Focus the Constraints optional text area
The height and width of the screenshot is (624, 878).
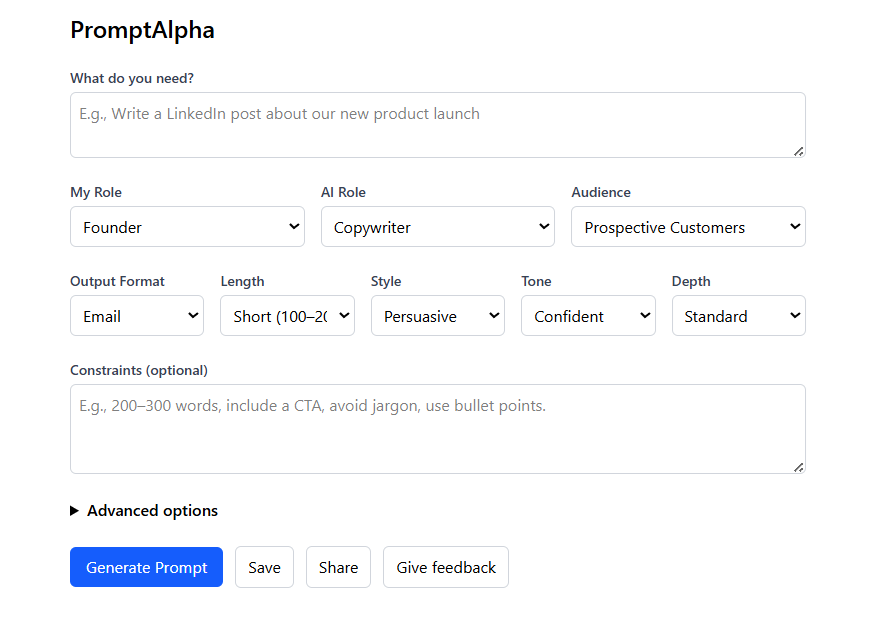pyautogui.click(x=437, y=429)
